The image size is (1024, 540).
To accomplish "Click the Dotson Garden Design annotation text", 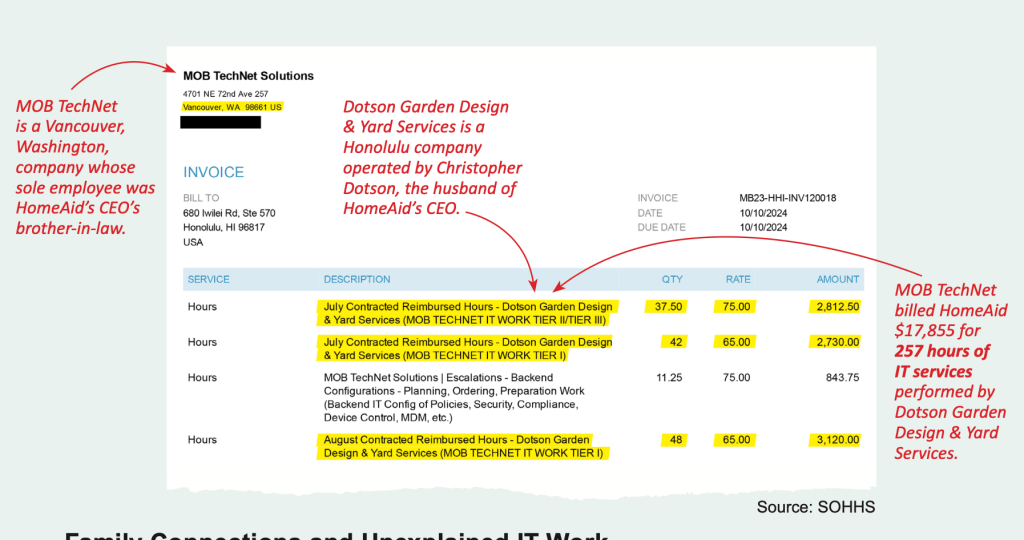I will click(432, 157).
